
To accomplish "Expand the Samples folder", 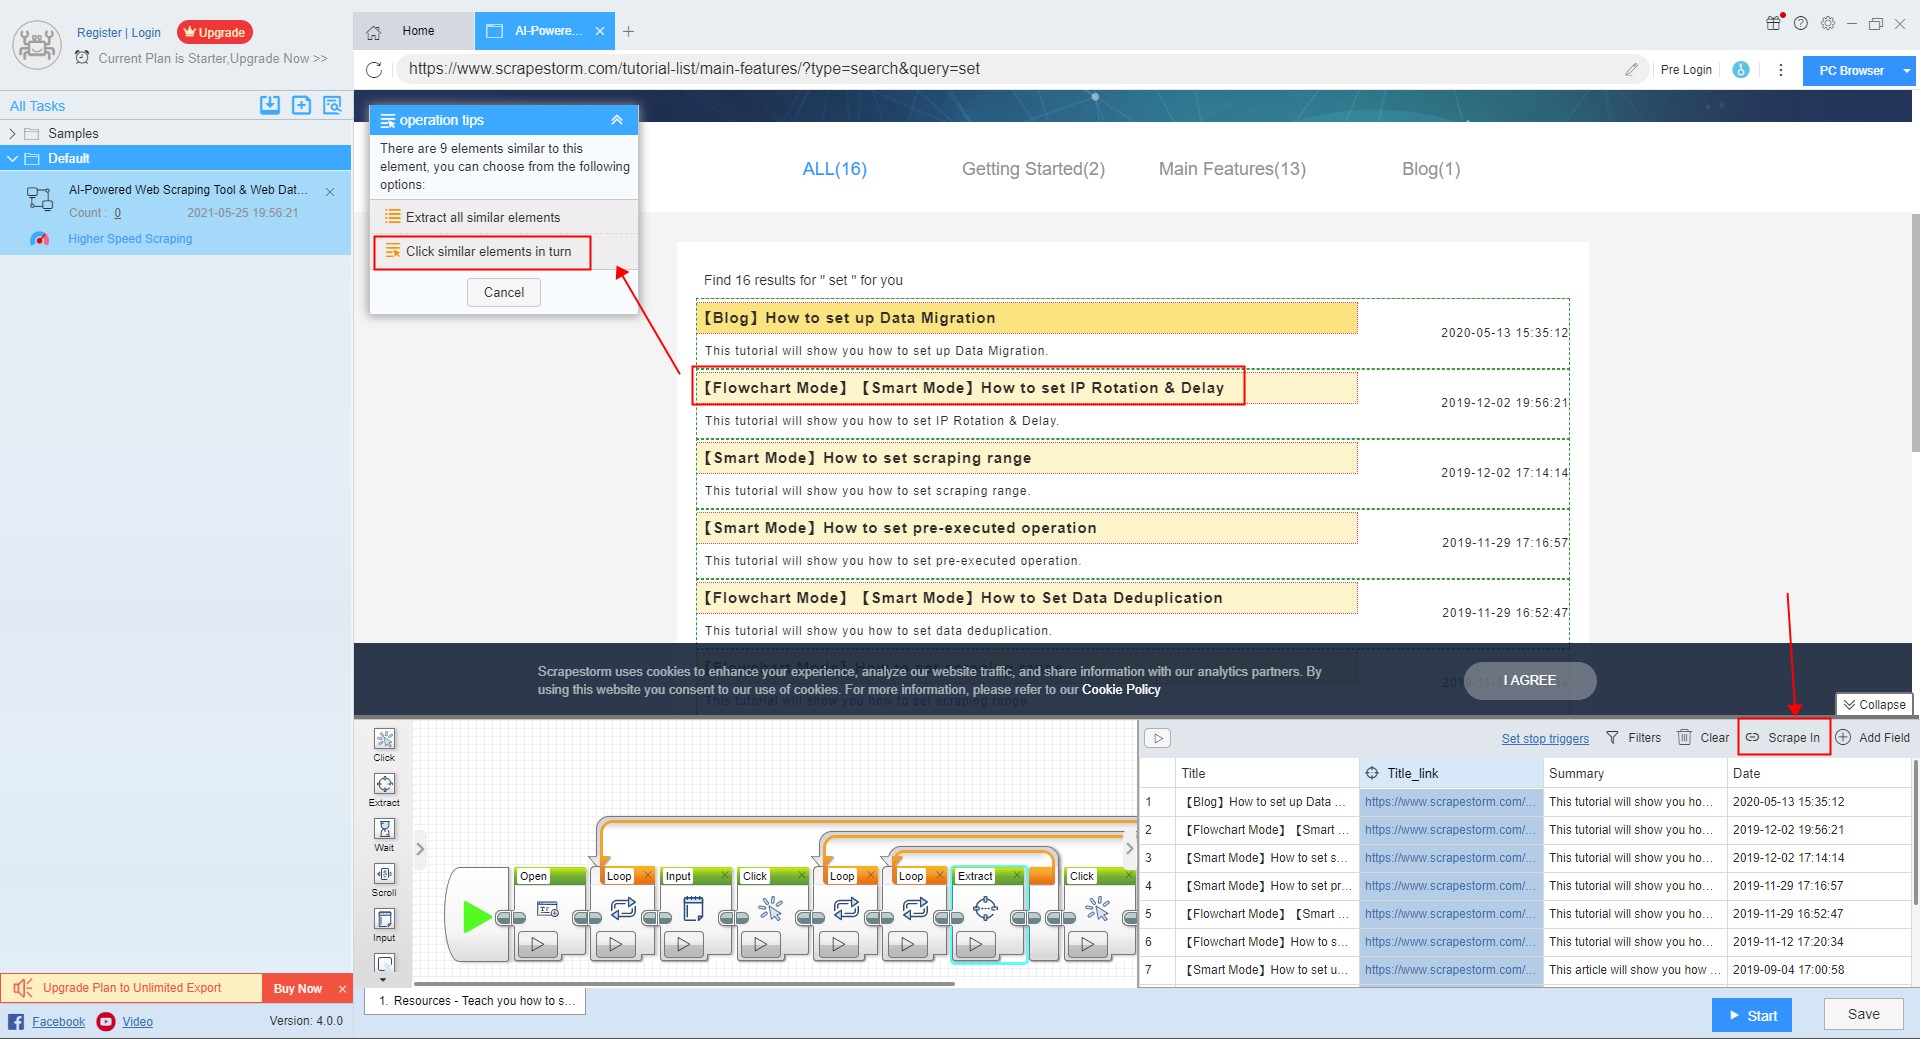I will [12, 133].
